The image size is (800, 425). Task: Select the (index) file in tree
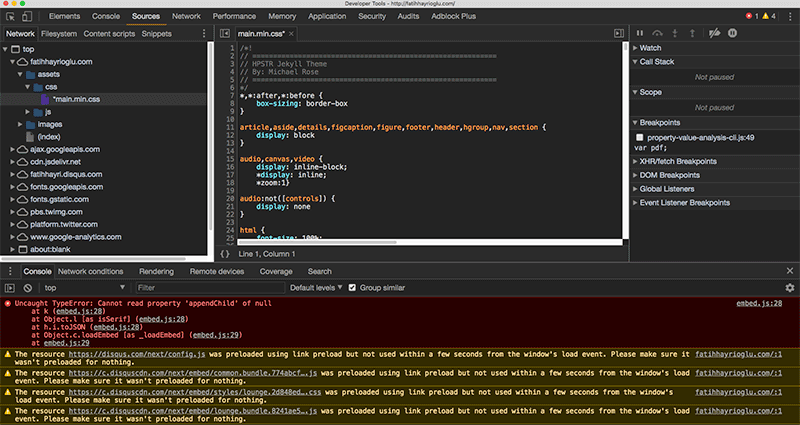pos(49,137)
